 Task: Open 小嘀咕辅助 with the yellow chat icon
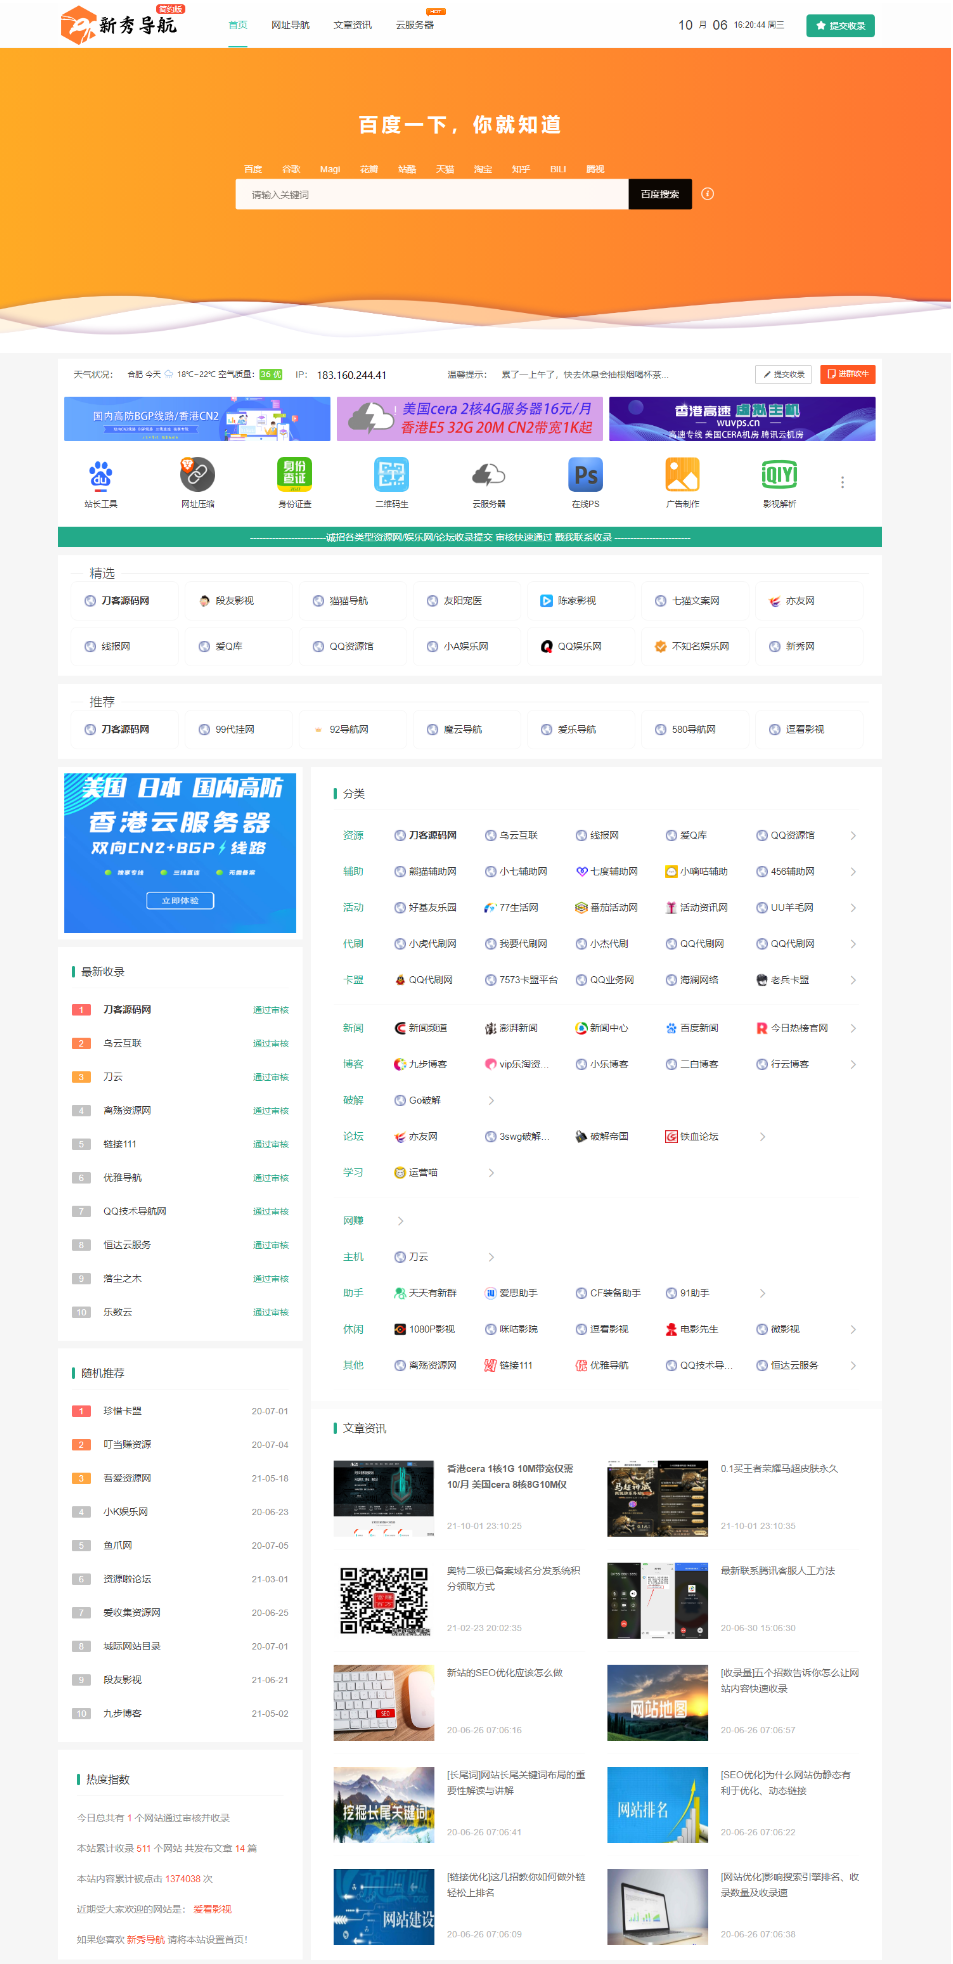697,872
